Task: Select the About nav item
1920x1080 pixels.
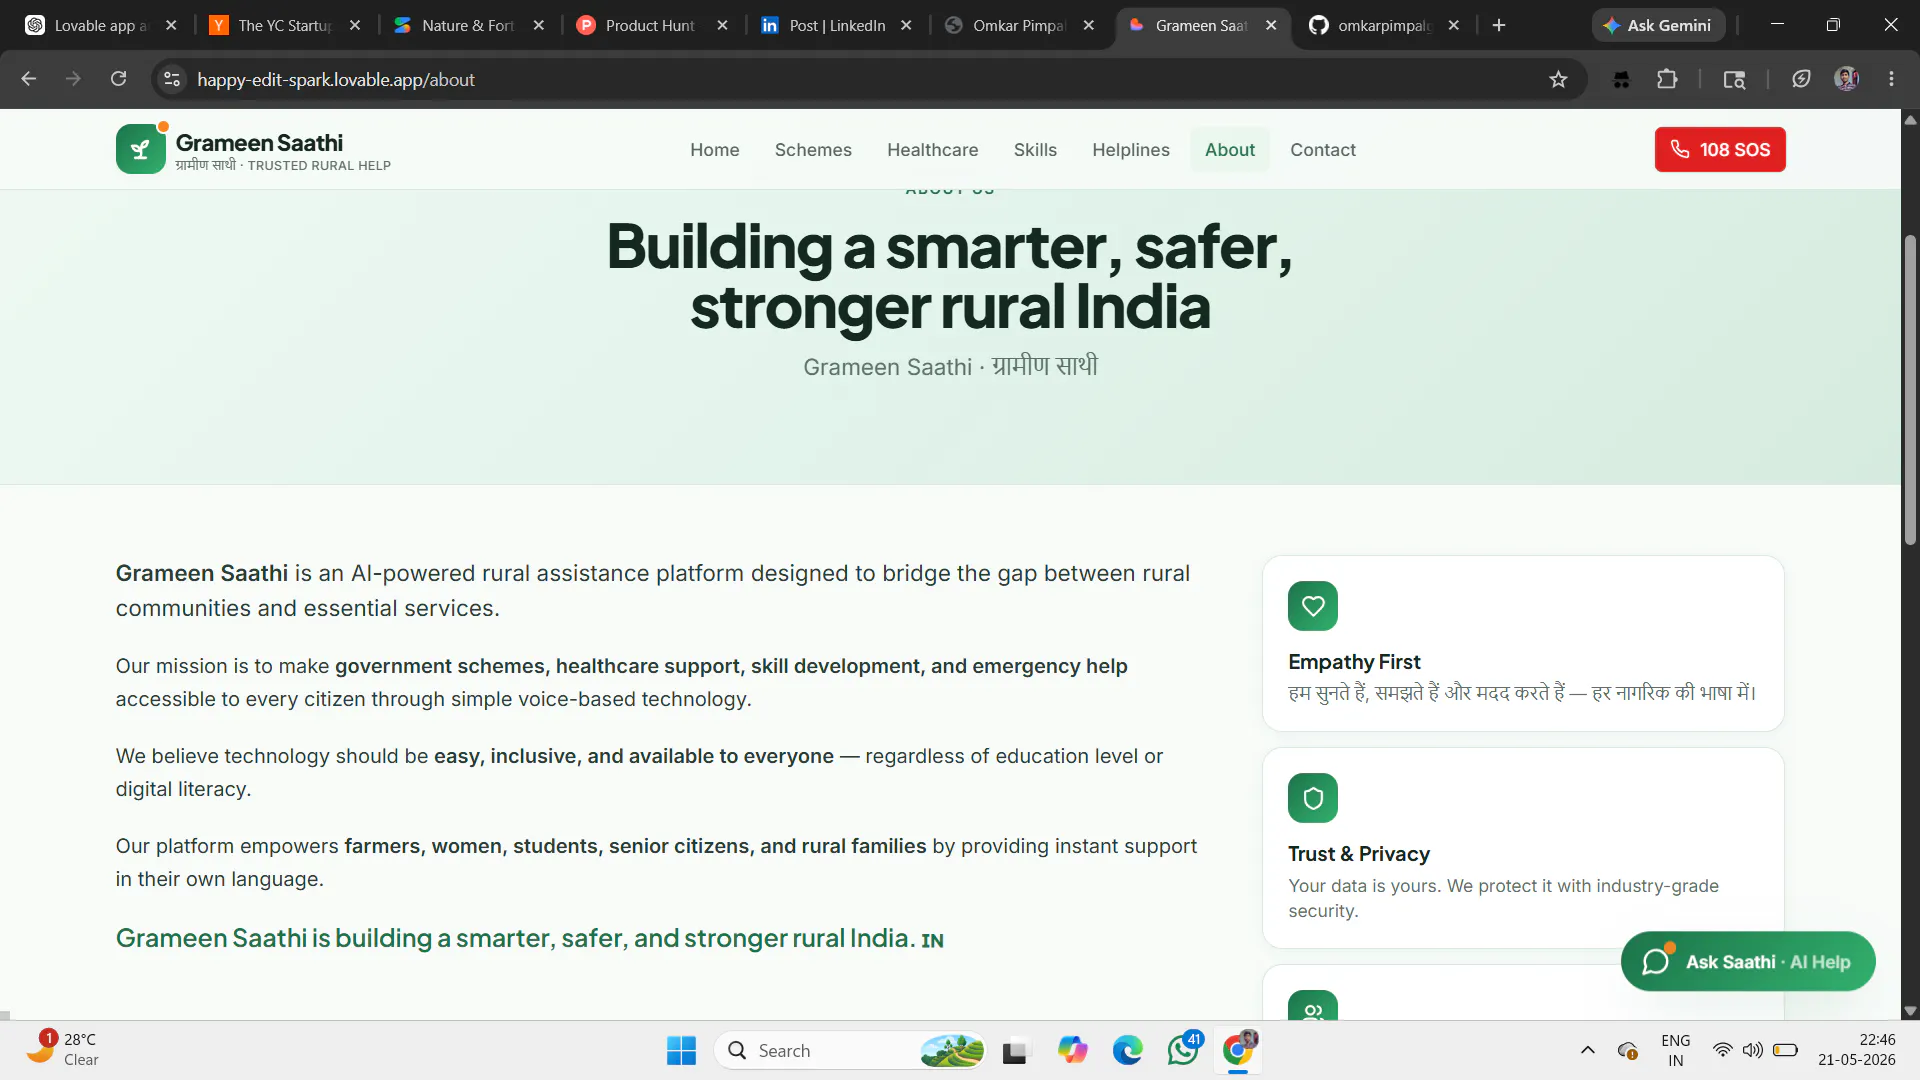Action: (x=1230, y=150)
